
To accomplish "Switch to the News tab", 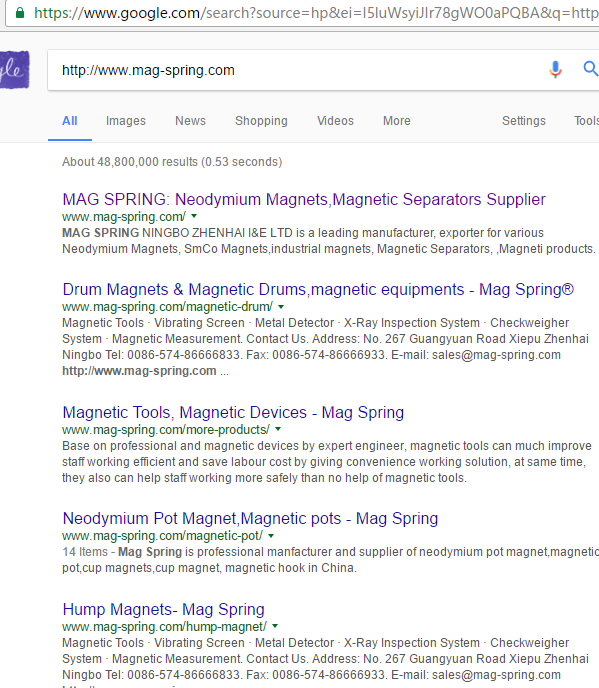I will coord(190,121).
